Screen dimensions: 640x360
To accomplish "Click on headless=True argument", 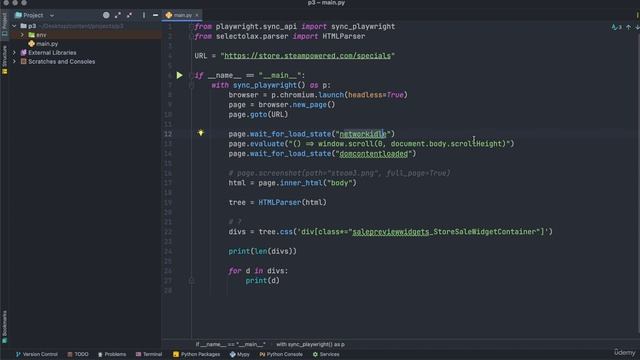I will point(376,95).
